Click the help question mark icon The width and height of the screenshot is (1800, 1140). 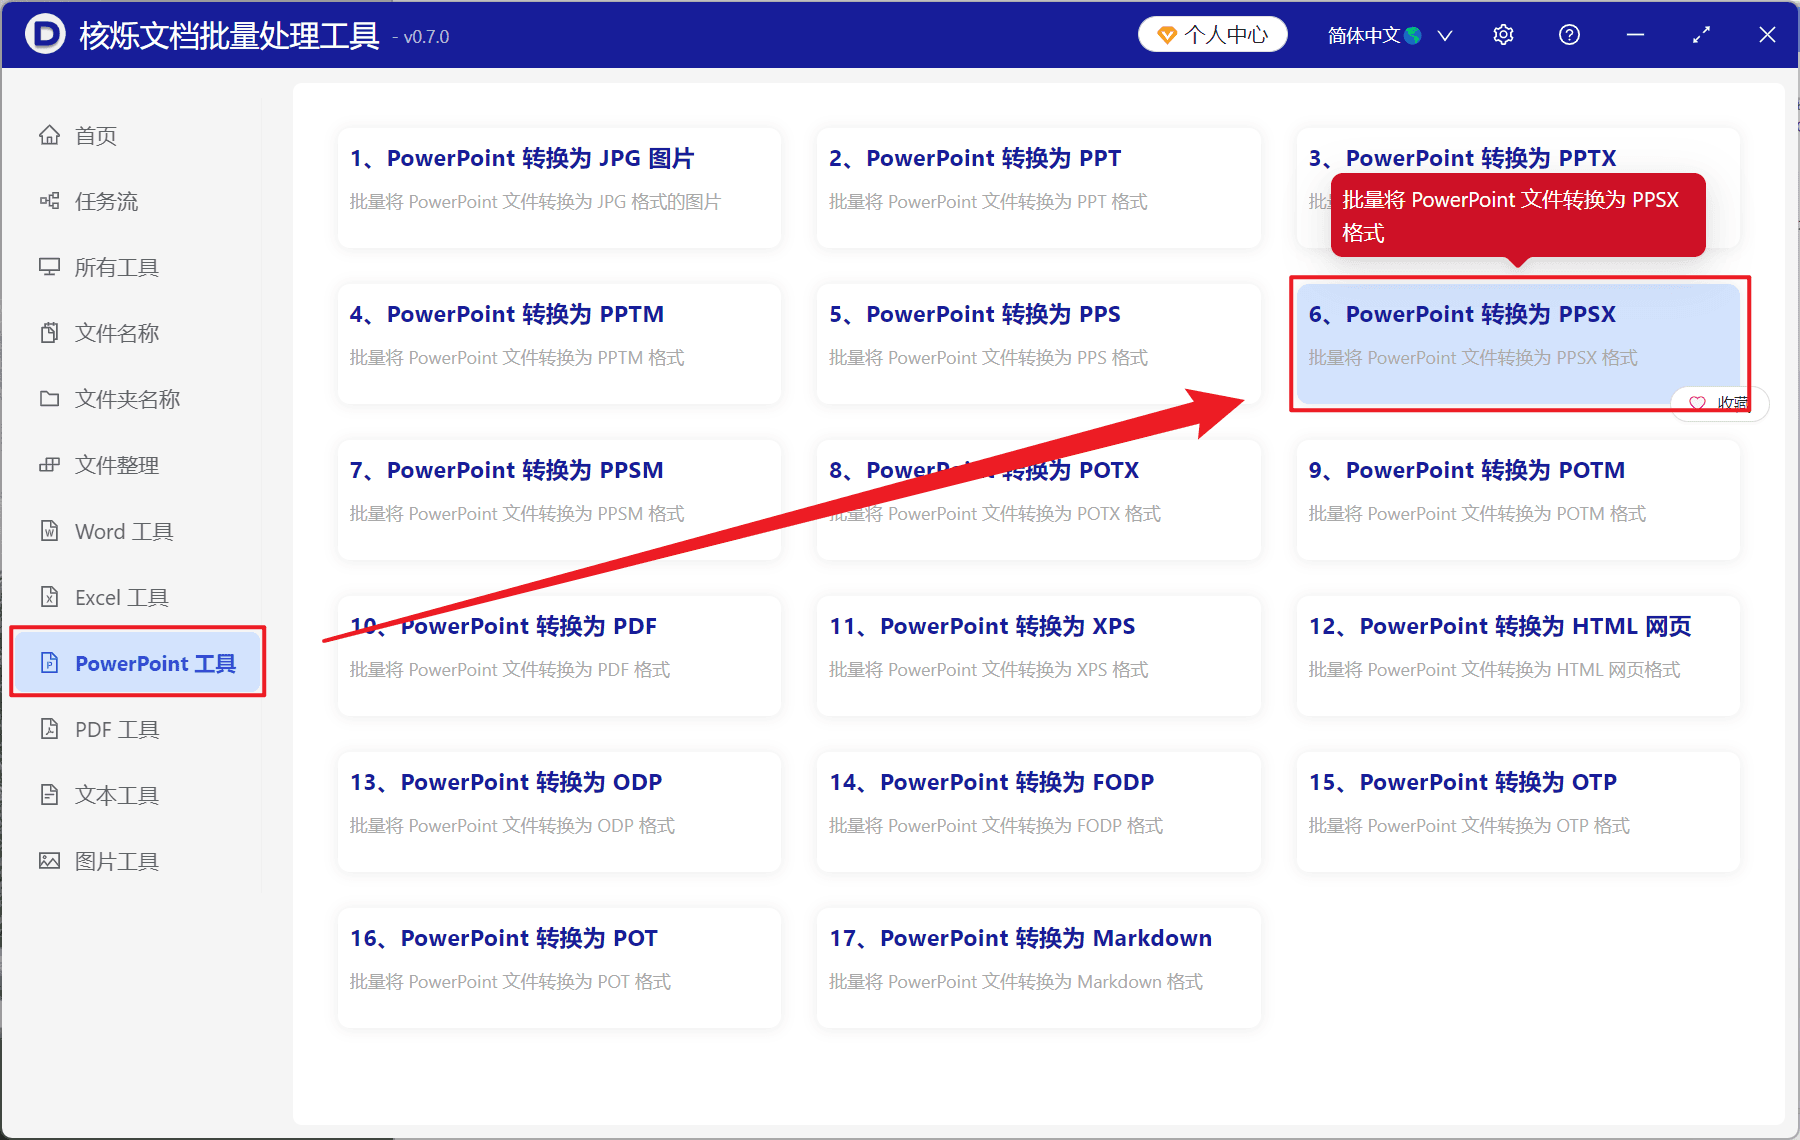(1569, 35)
